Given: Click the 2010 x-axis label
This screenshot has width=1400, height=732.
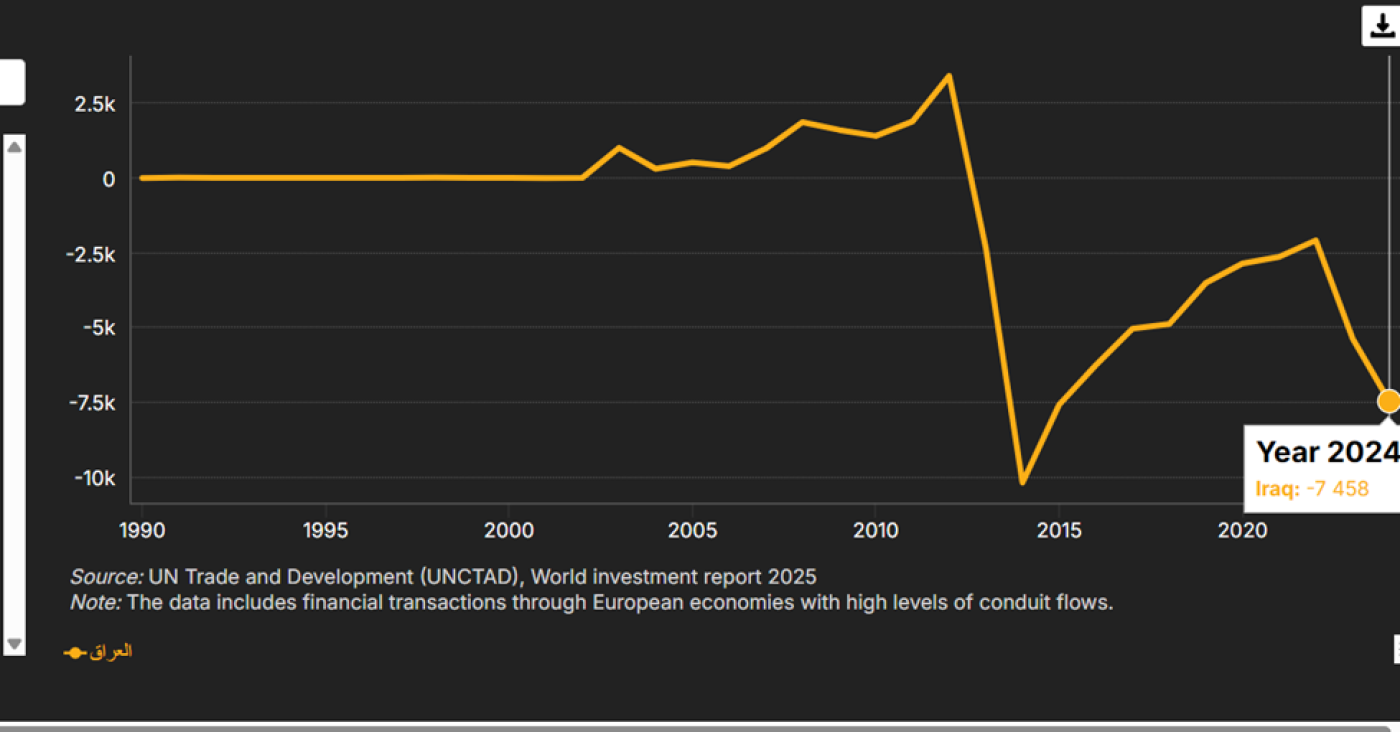Looking at the screenshot, I should [x=875, y=530].
